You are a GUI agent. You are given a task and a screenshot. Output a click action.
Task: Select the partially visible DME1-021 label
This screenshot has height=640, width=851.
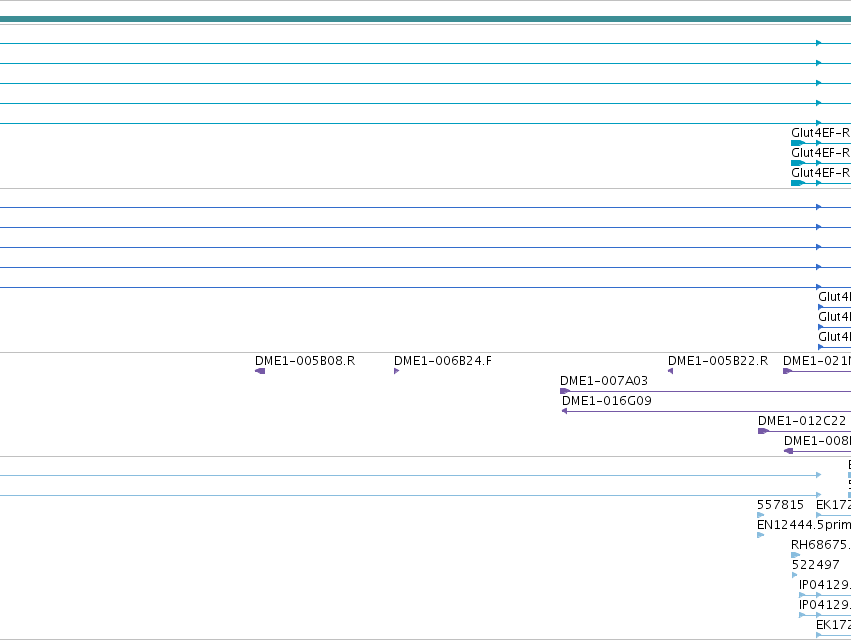click(817, 361)
